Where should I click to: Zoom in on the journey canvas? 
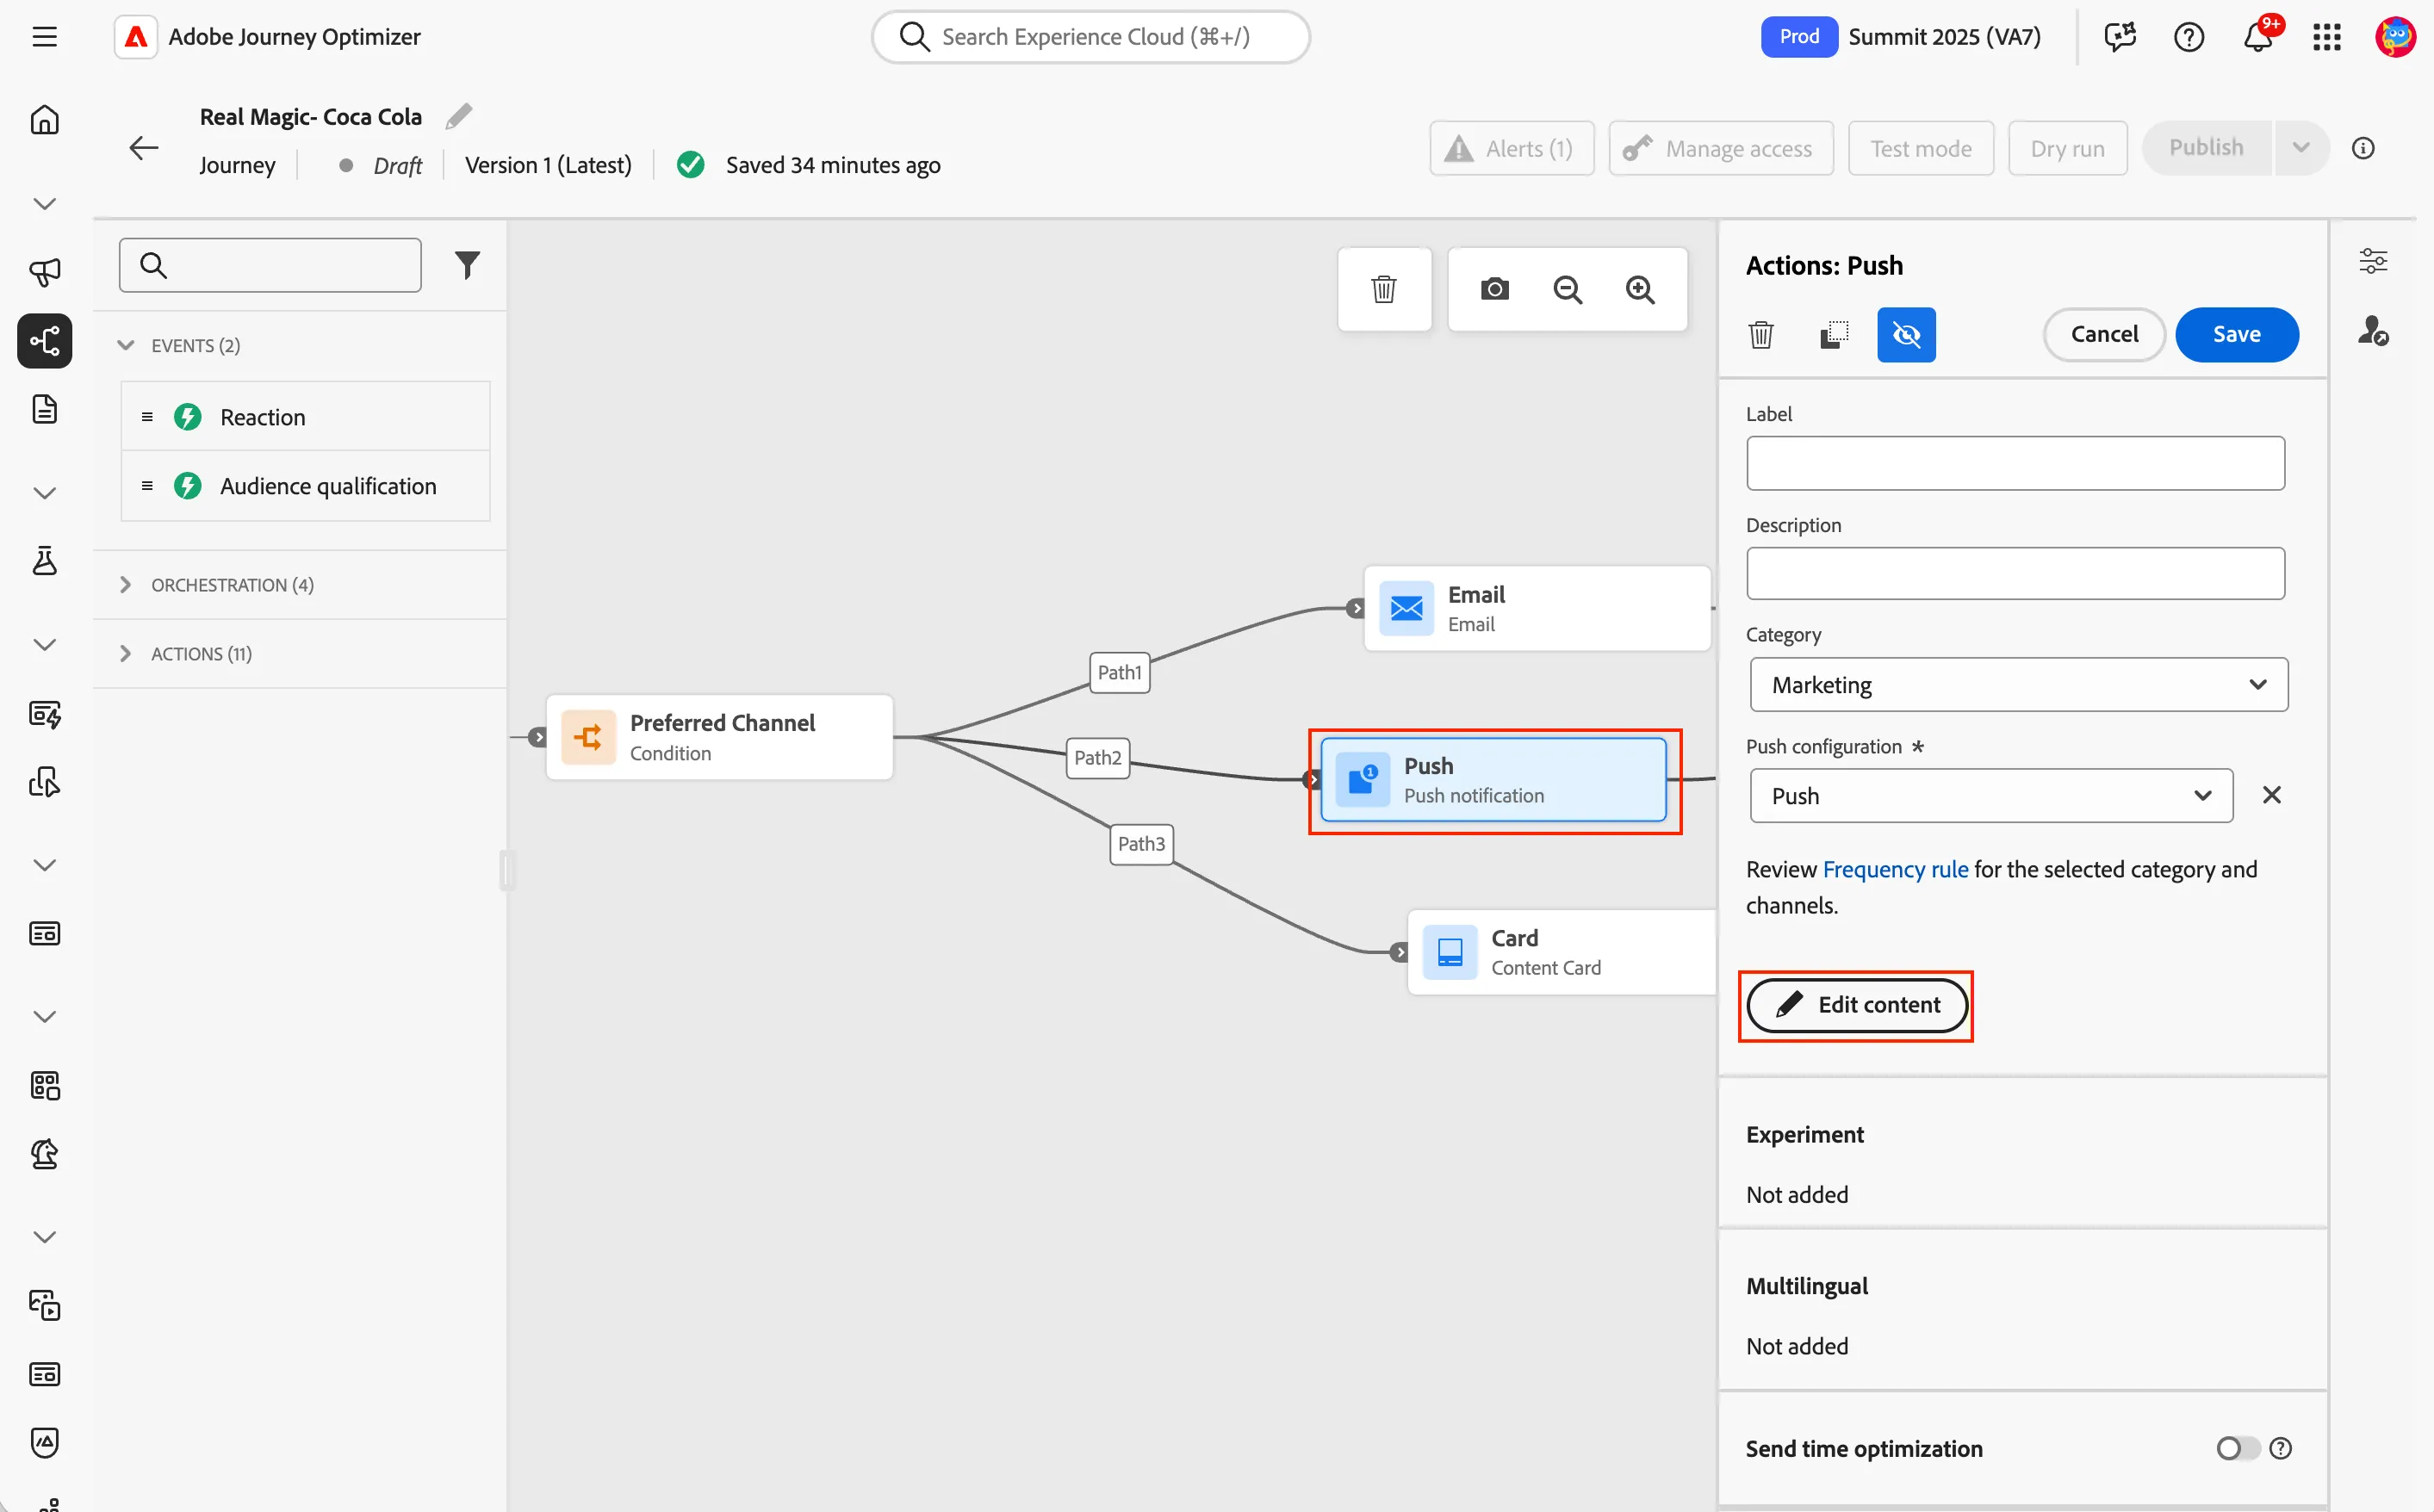tap(1640, 289)
